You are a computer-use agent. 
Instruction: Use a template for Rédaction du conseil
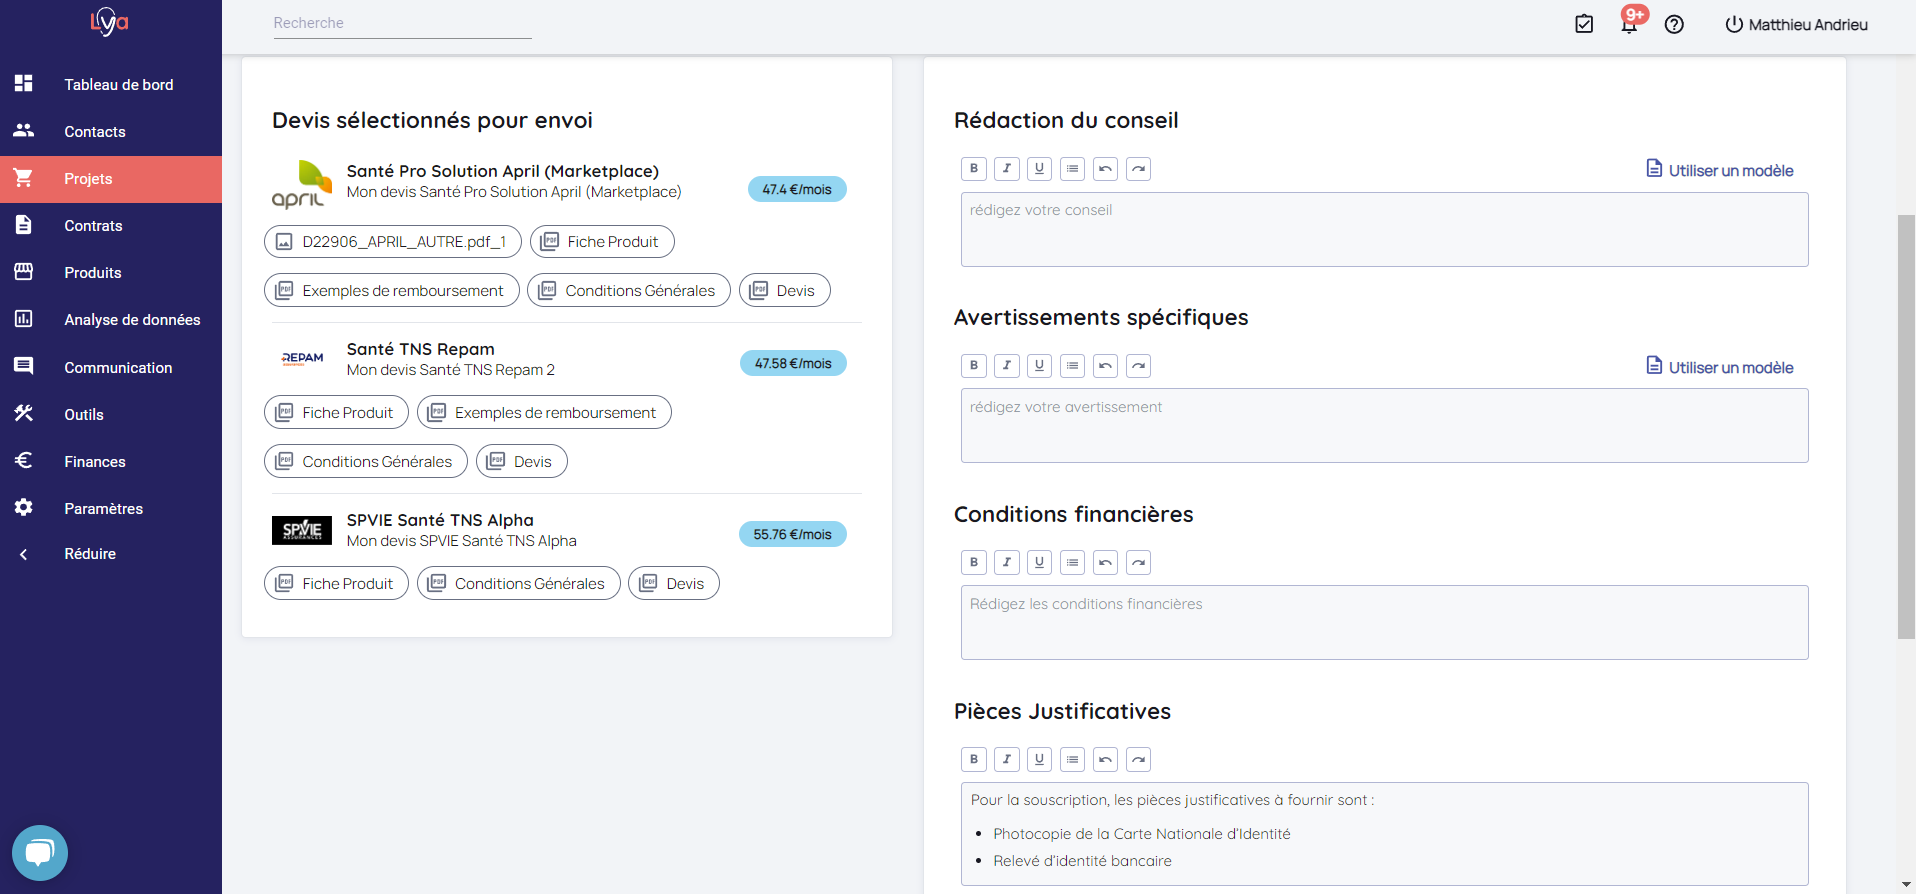(1720, 170)
